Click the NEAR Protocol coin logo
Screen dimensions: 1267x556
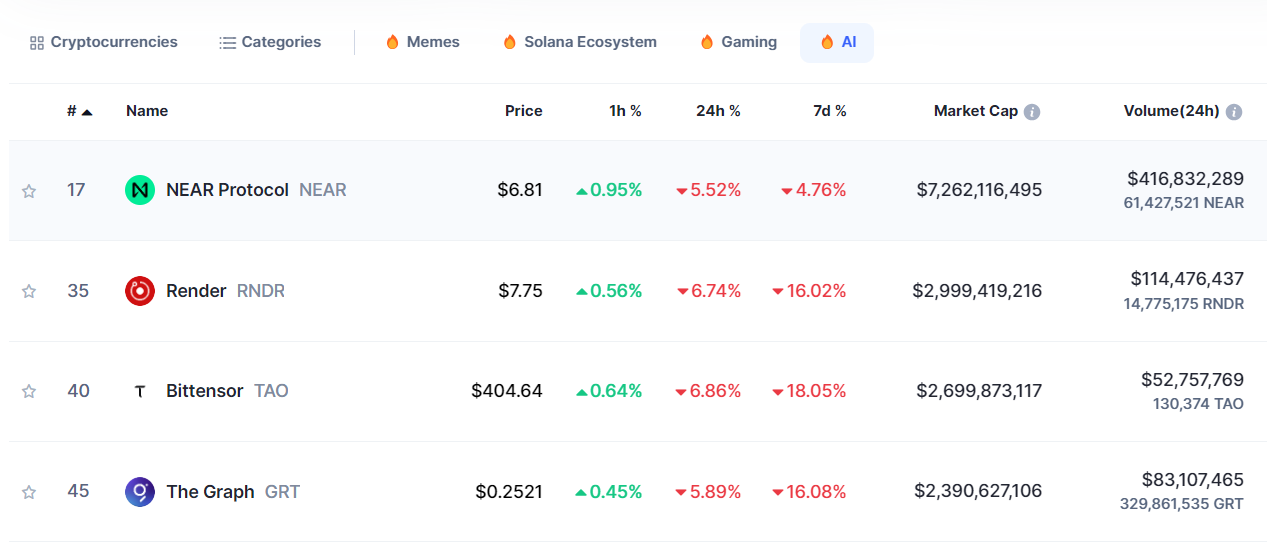click(x=140, y=190)
